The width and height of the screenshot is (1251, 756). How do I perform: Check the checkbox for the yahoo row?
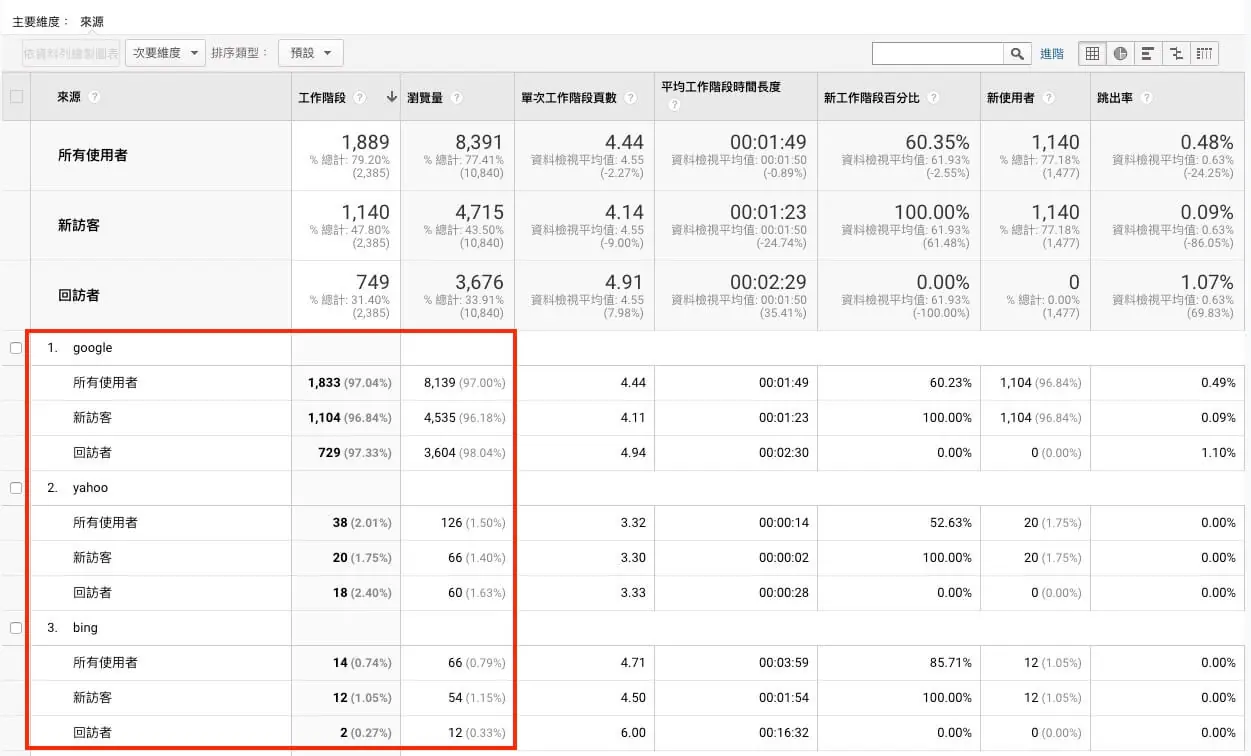click(x=16, y=488)
